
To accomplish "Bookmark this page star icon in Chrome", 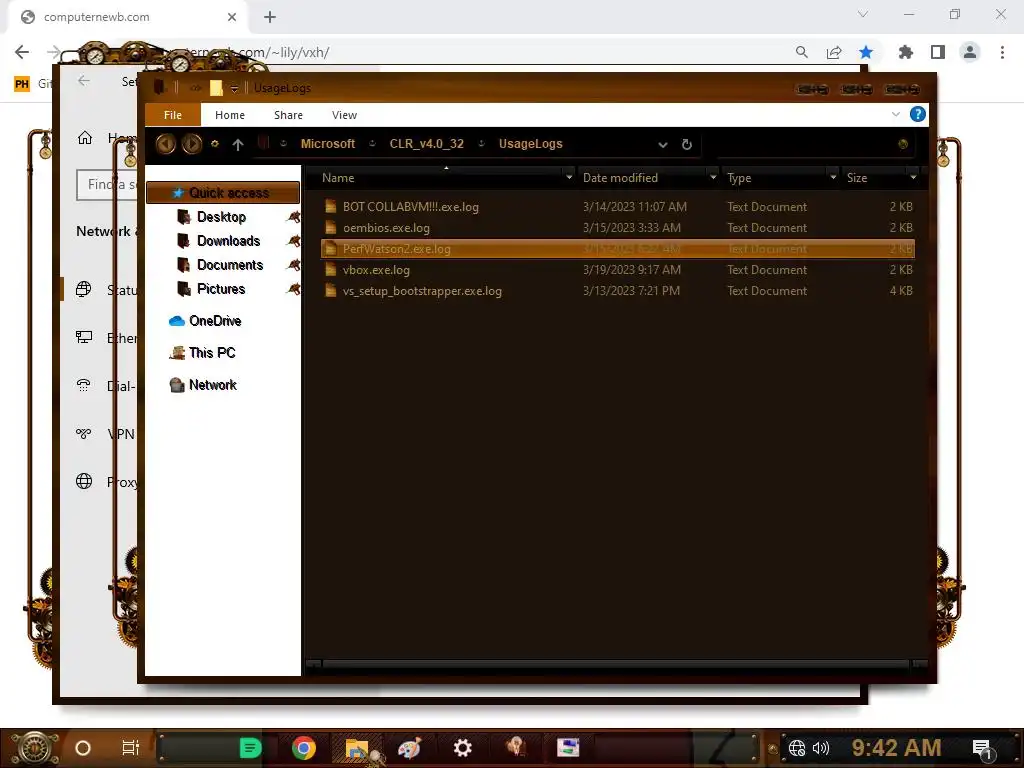I will (x=866, y=52).
